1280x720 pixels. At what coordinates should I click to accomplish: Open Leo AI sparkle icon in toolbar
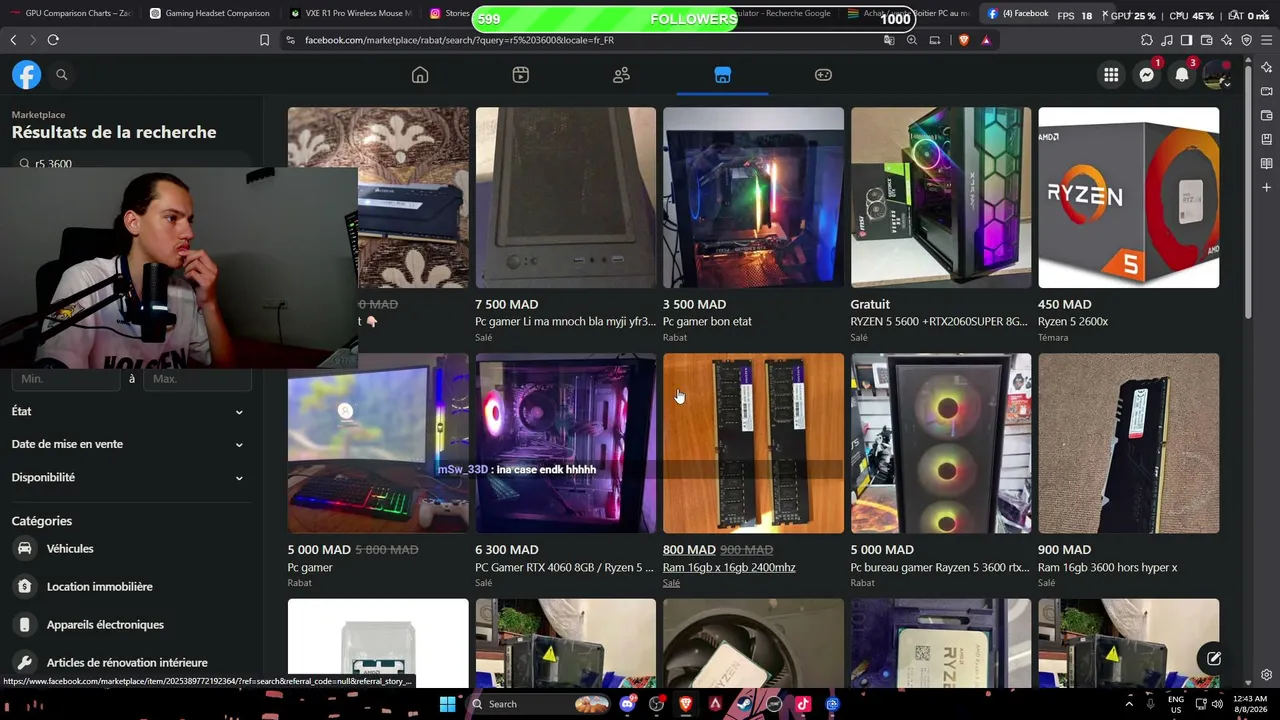(x=1226, y=40)
